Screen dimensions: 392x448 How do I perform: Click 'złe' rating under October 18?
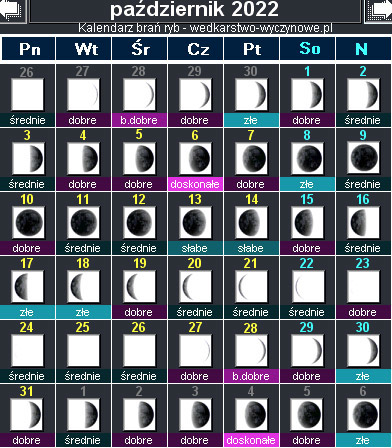pos(83,312)
